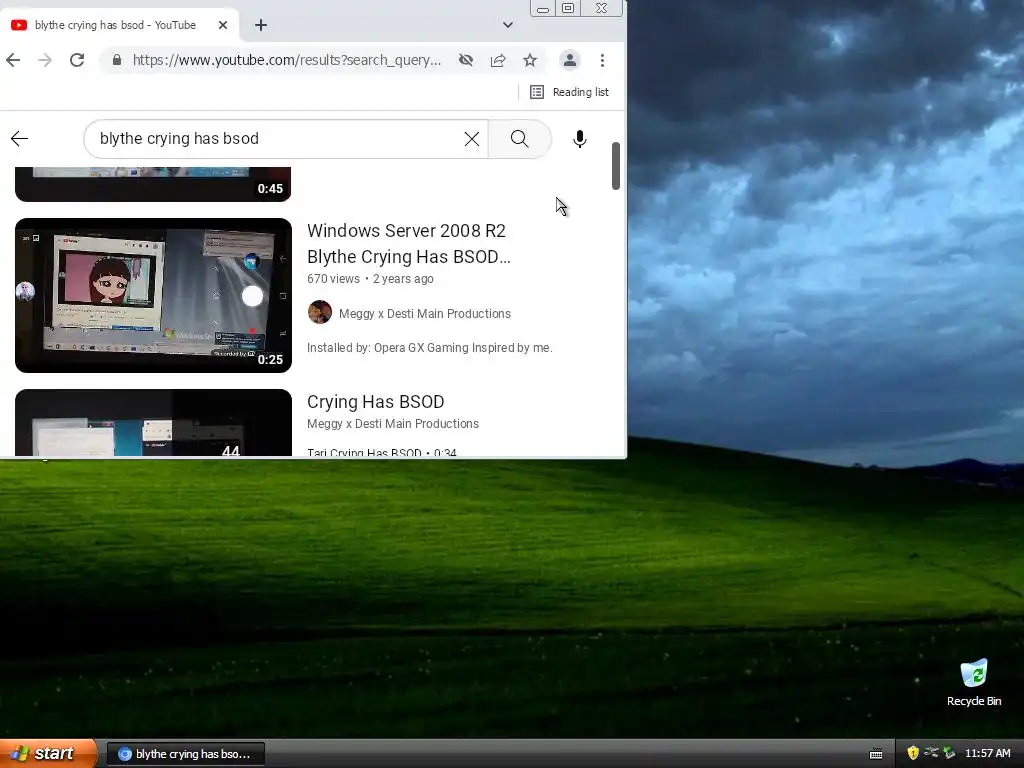Viewport: 1024px width, 768px height.
Task: Click the yellow security shield tray icon
Action: (913, 753)
